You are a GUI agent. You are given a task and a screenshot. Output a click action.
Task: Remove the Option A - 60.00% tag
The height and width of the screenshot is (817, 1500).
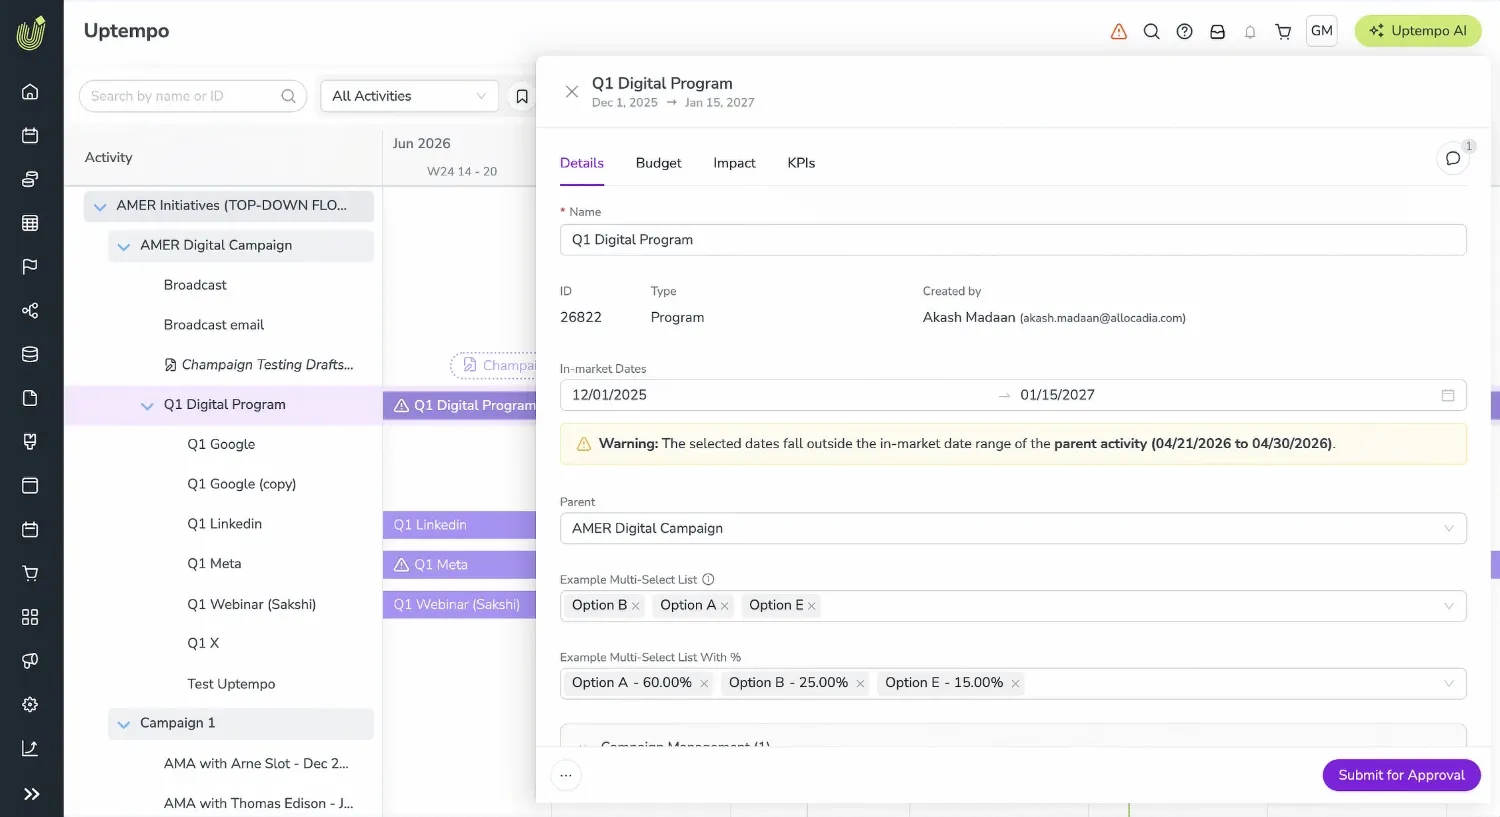704,684
